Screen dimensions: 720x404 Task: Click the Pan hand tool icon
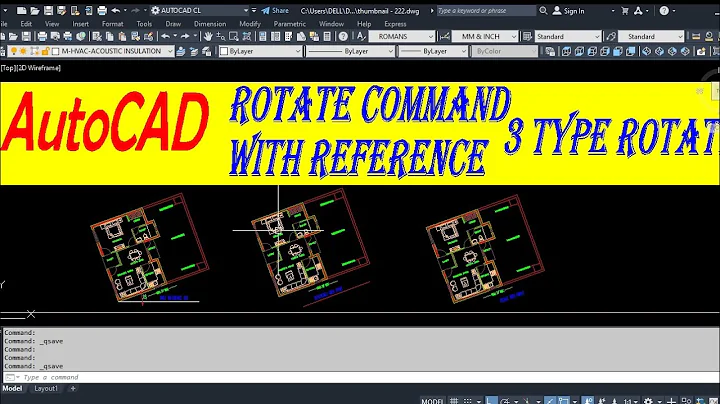(208, 36)
